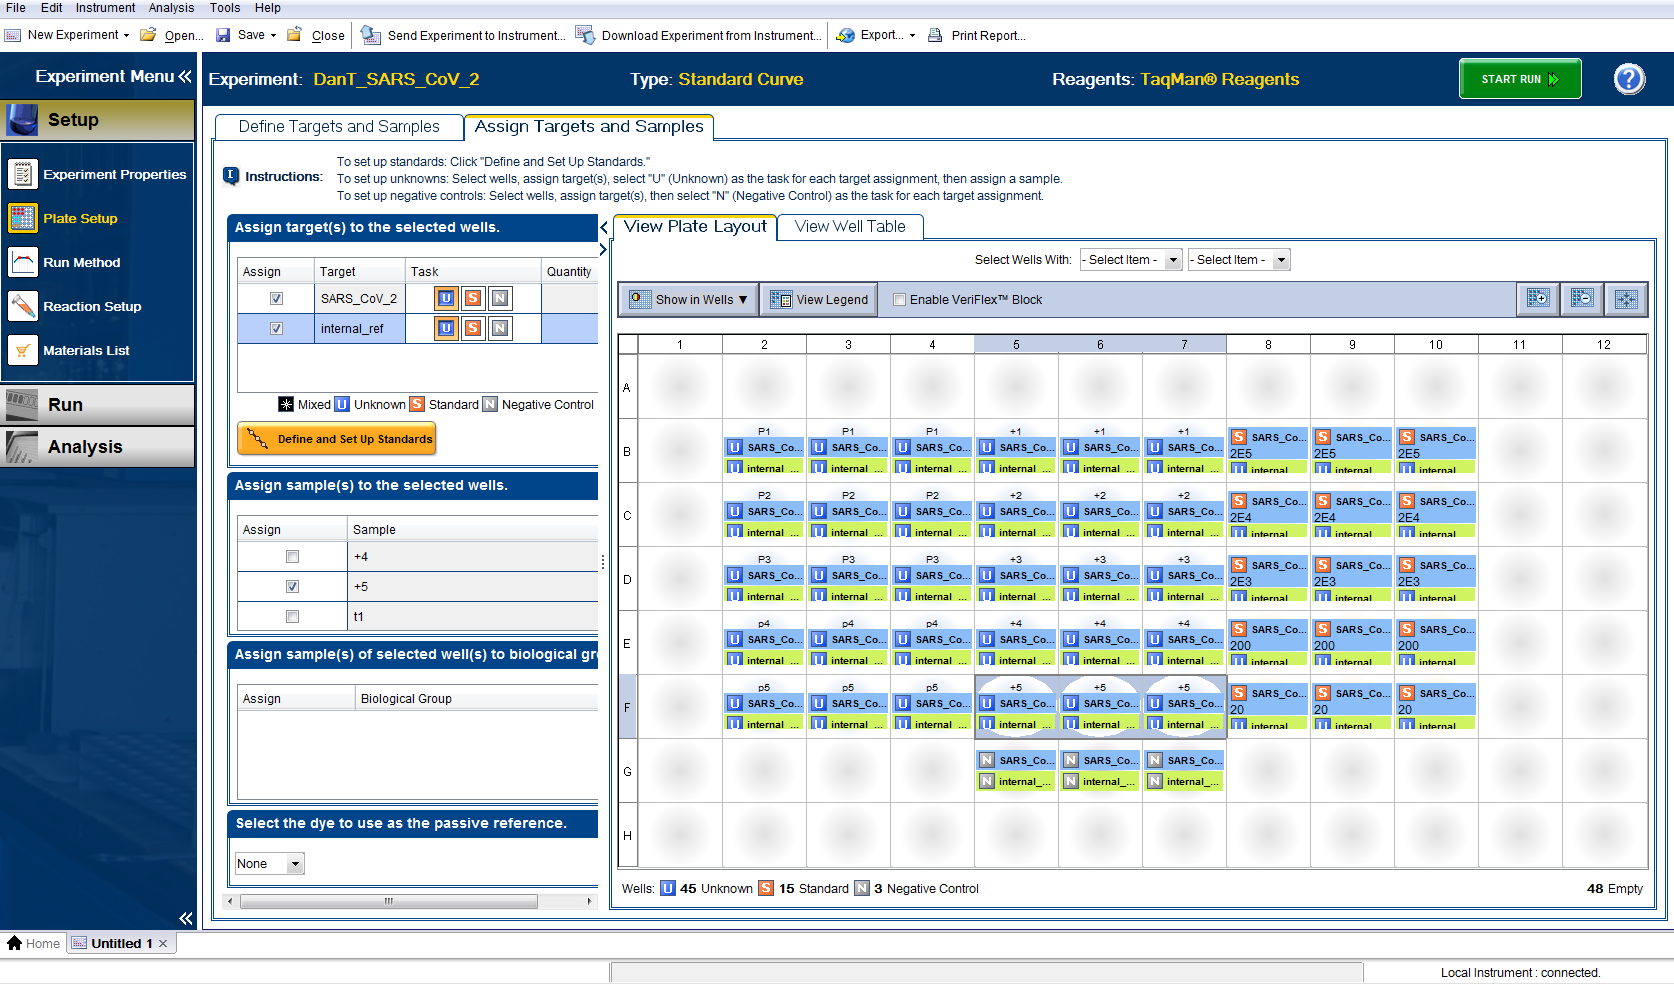Collapse left panel with arrow
1674x984 pixels.
point(604,228)
